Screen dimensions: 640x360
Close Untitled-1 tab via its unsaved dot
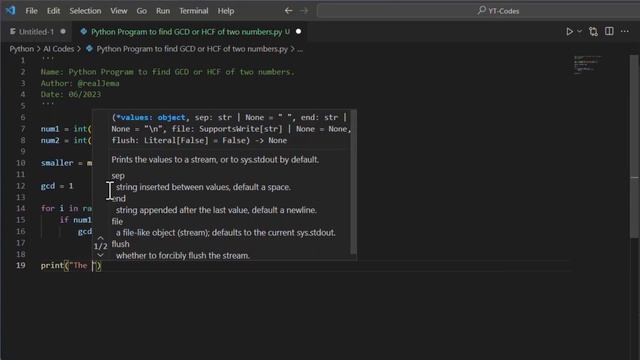[63, 31]
